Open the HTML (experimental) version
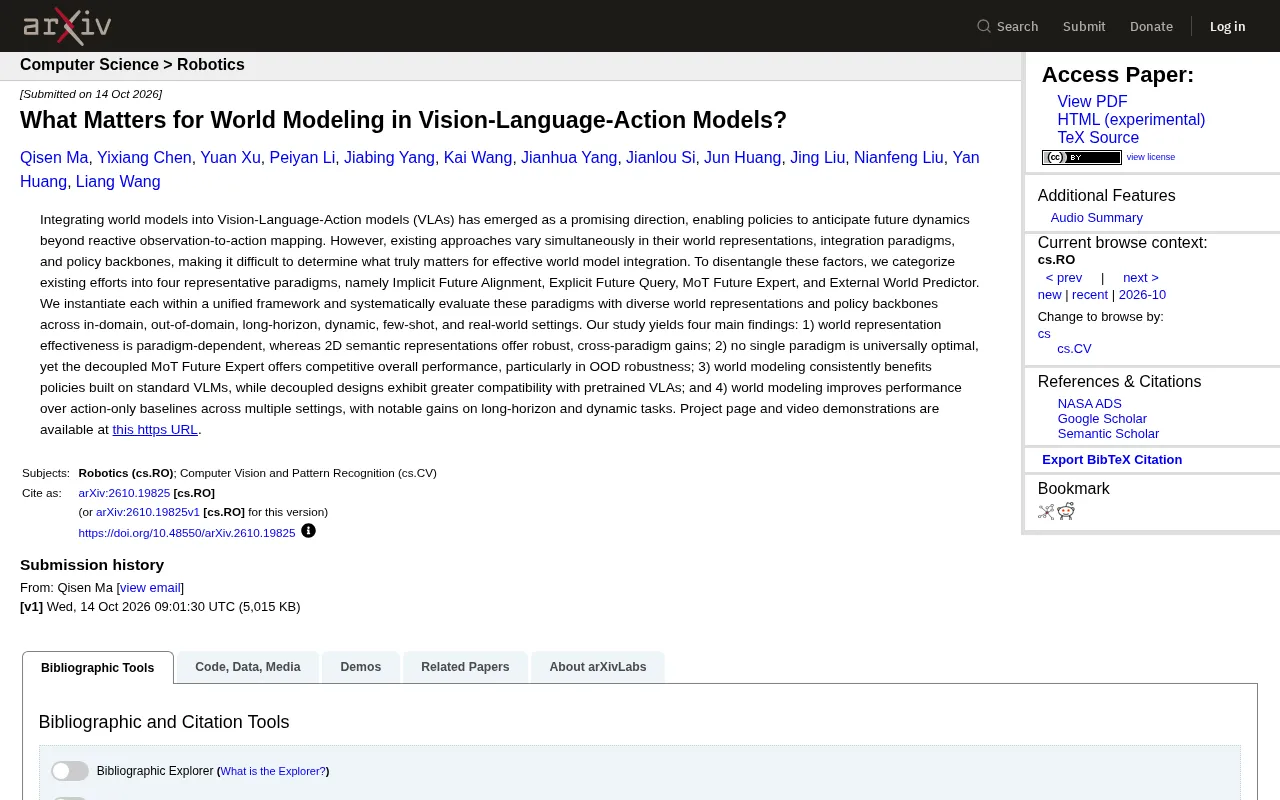 1131,120
